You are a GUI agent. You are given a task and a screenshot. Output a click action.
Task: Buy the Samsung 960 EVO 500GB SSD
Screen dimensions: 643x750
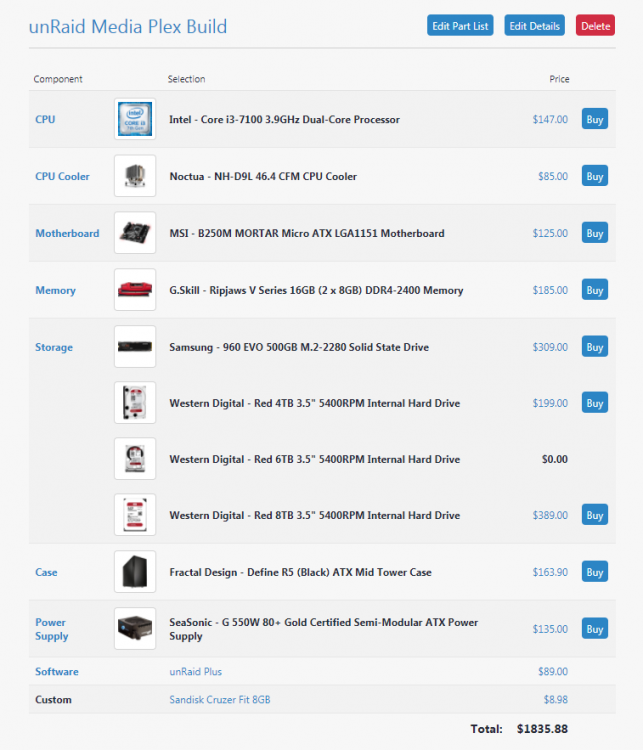pos(595,347)
